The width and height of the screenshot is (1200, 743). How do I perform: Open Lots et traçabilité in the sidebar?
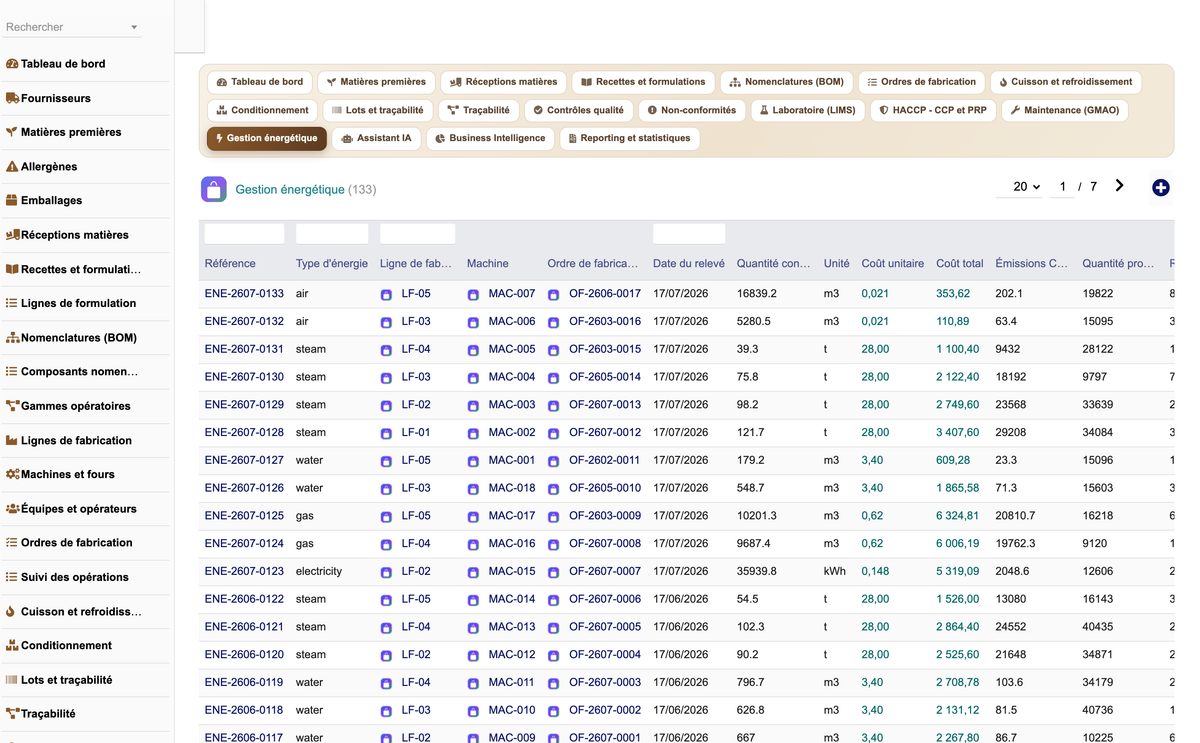coord(59,680)
